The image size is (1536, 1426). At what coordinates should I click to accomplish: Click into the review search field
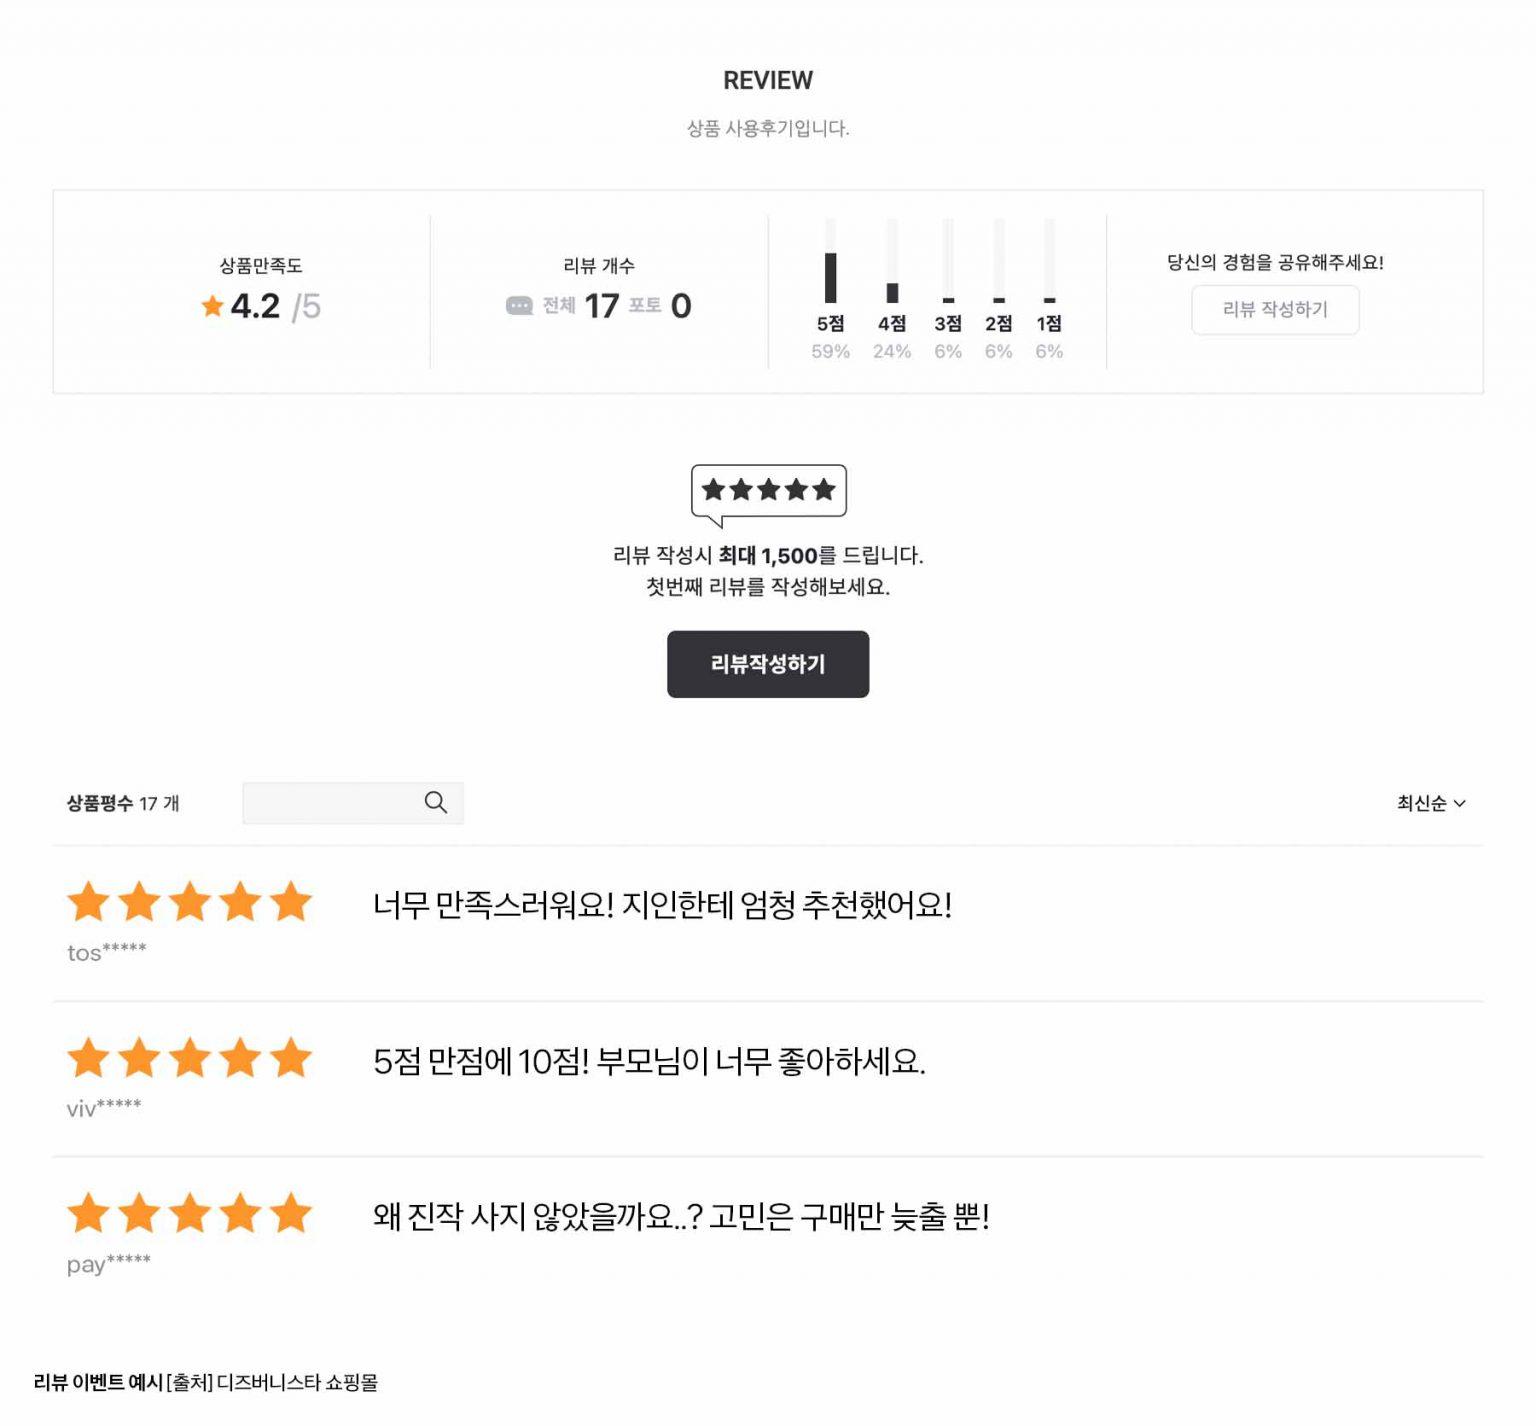[330, 803]
